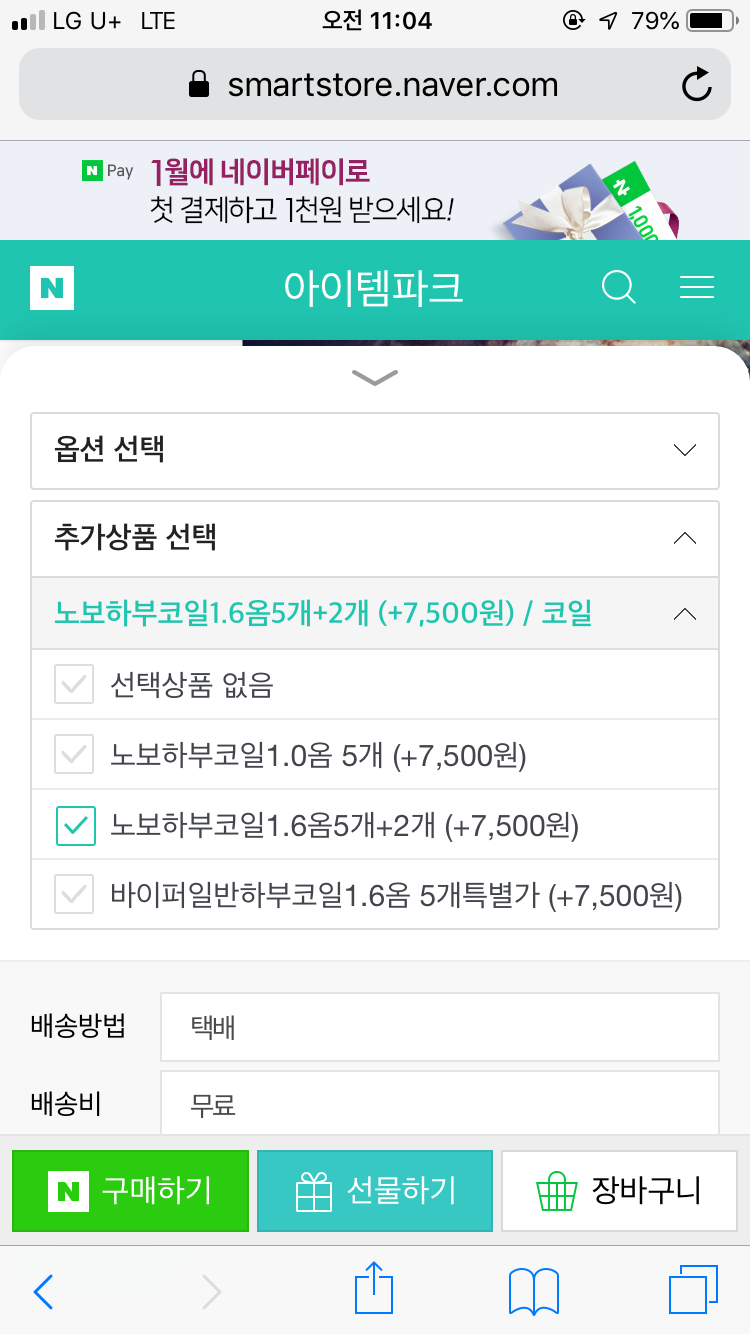This screenshot has width=750, height=1334.
Task: Reload the page in Safari
Action: click(696, 85)
